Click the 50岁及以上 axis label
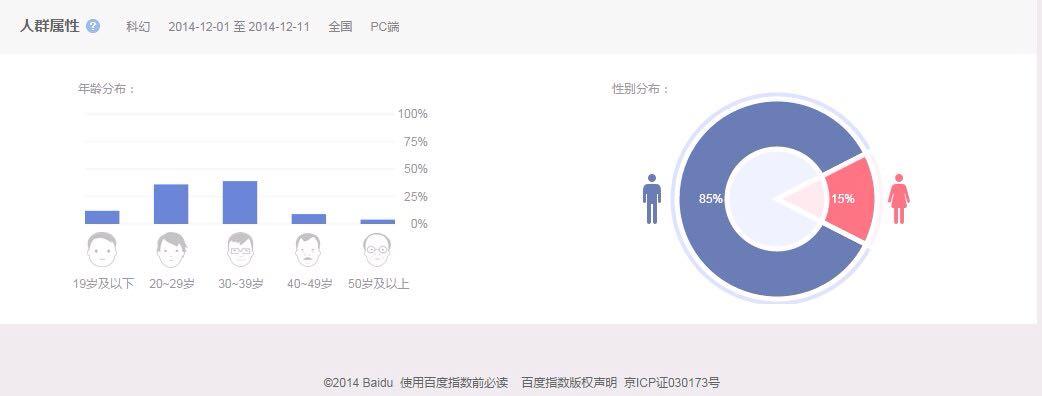The width and height of the screenshot is (1042, 396). click(x=379, y=284)
